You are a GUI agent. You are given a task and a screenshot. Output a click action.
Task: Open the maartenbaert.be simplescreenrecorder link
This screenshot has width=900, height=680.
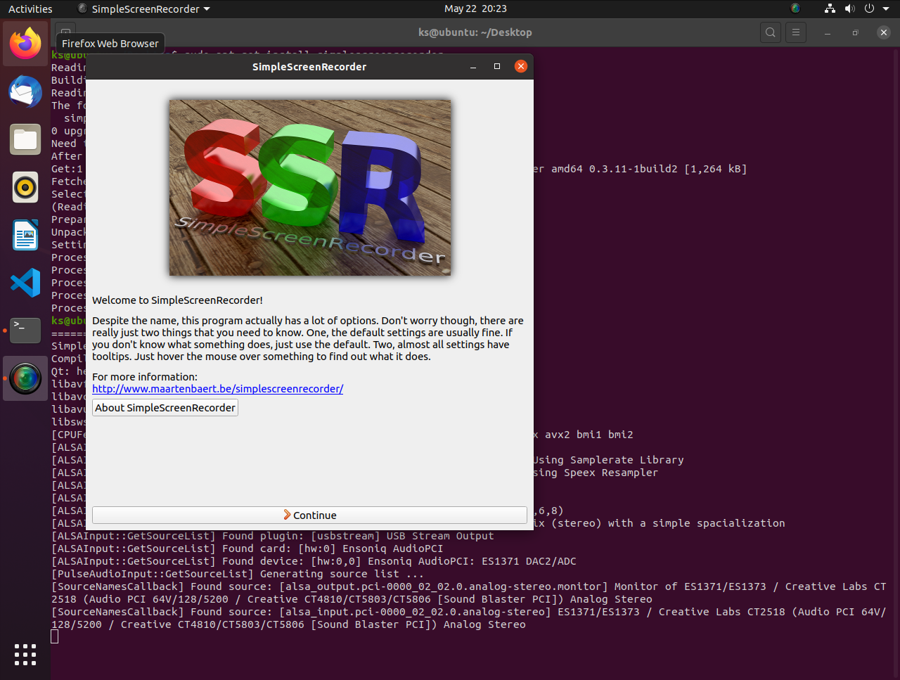point(218,388)
